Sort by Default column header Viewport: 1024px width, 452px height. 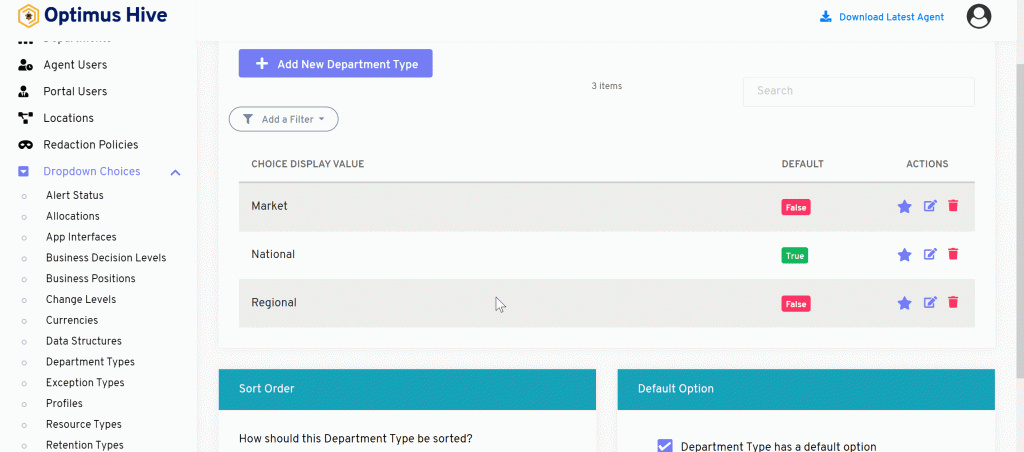point(803,164)
